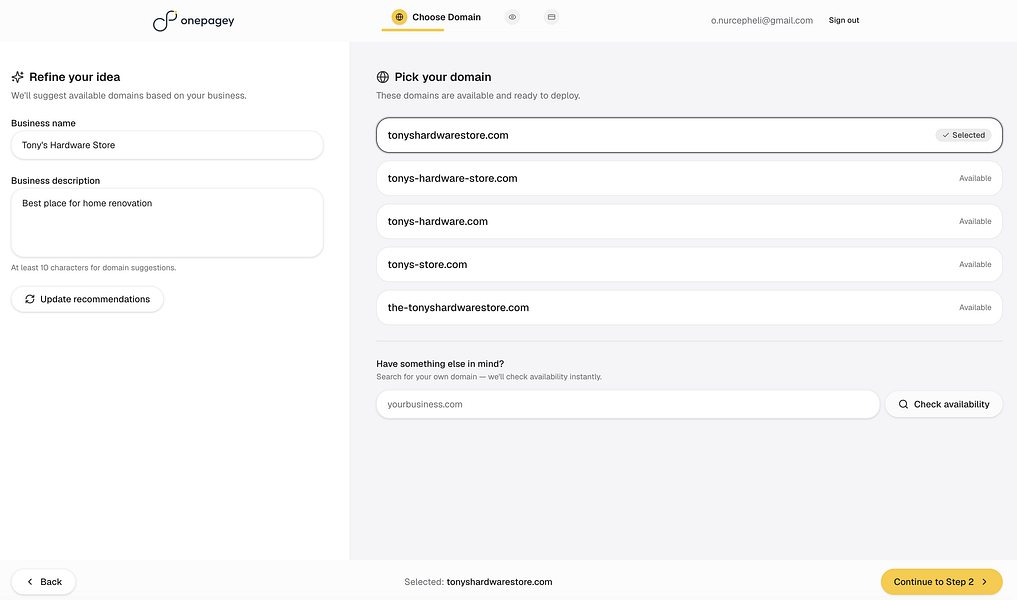Viewport: 1017px width, 600px height.
Task: Go to the preview step eye icon
Action: click(512, 17)
